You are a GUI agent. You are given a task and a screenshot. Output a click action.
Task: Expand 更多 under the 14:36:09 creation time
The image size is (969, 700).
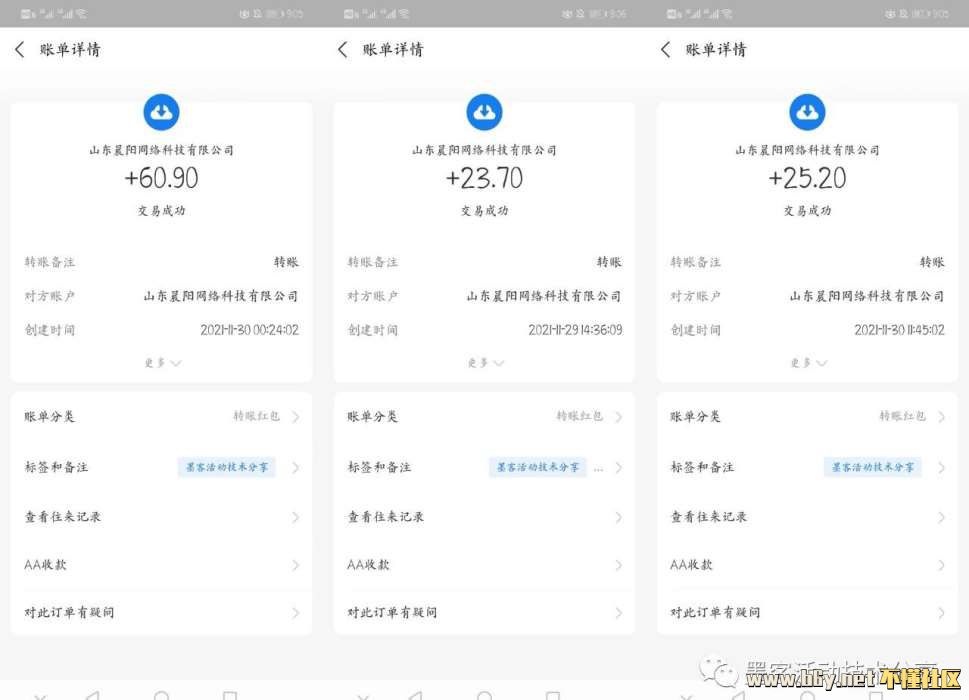(x=484, y=363)
